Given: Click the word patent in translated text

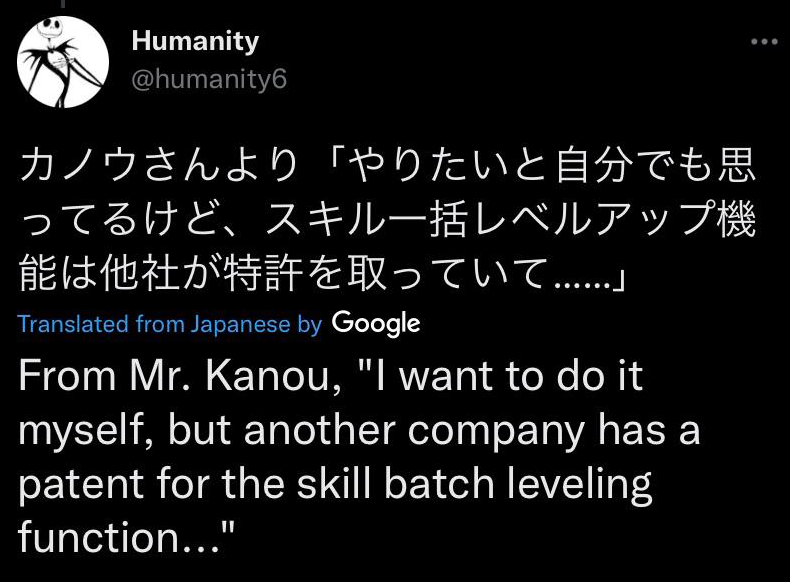Looking at the screenshot, I should tap(82, 485).
